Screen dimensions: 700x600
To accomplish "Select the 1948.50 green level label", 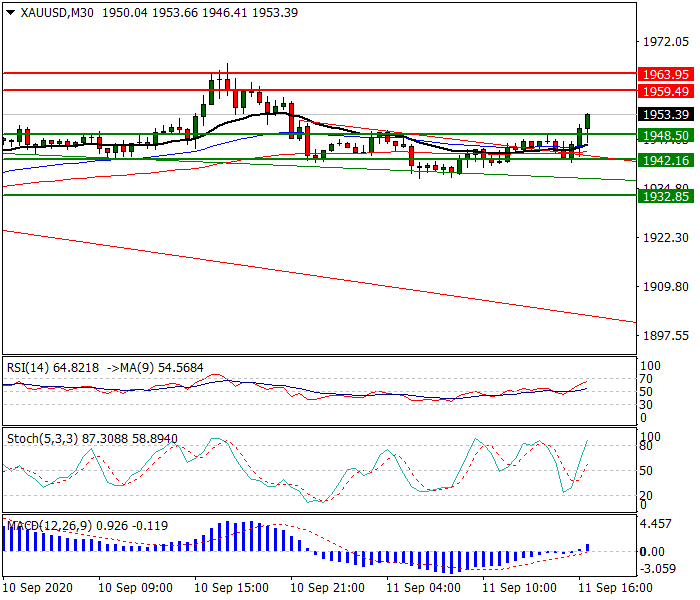I will point(666,135).
